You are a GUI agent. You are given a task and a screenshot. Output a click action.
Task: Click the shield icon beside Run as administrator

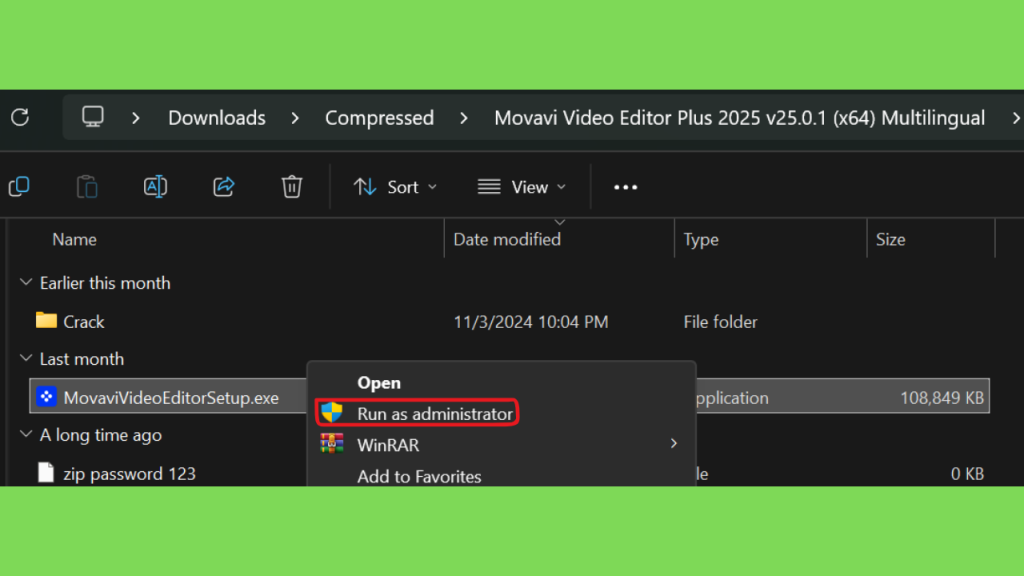(332, 413)
